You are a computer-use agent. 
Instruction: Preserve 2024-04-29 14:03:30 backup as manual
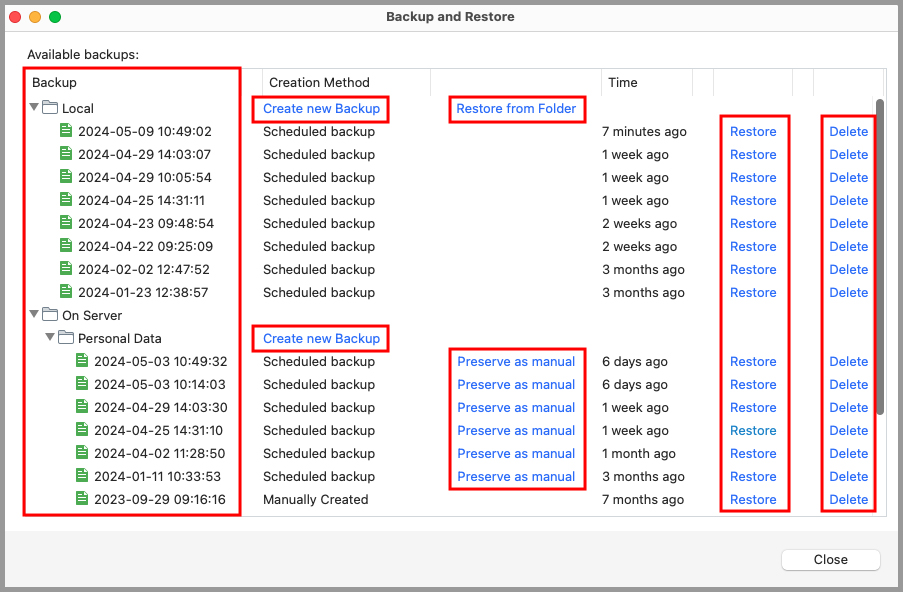click(x=516, y=408)
